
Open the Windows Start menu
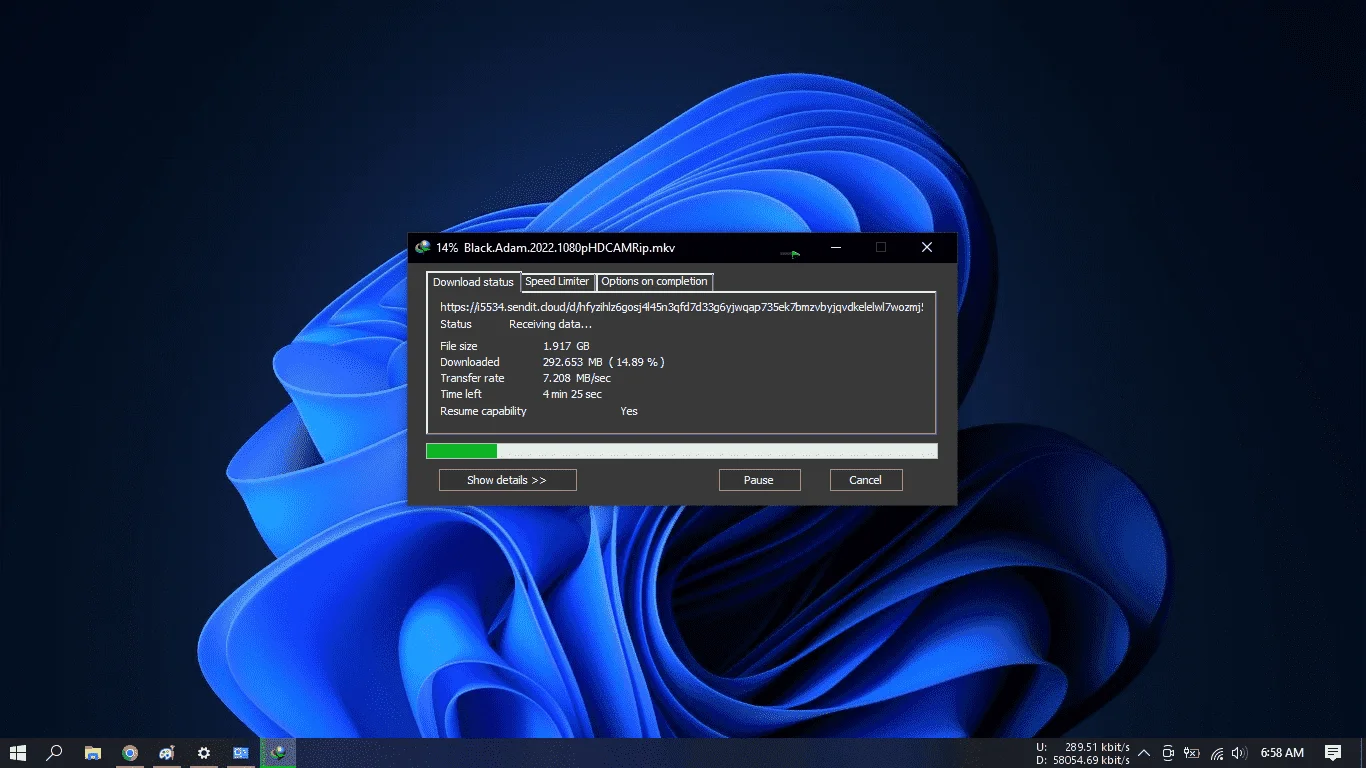17,753
